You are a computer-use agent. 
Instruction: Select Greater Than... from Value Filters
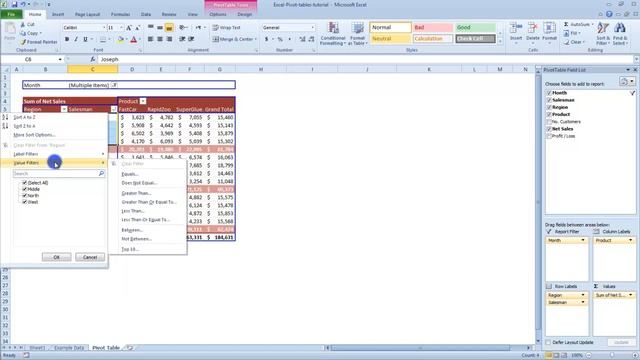pyautogui.click(x=136, y=193)
